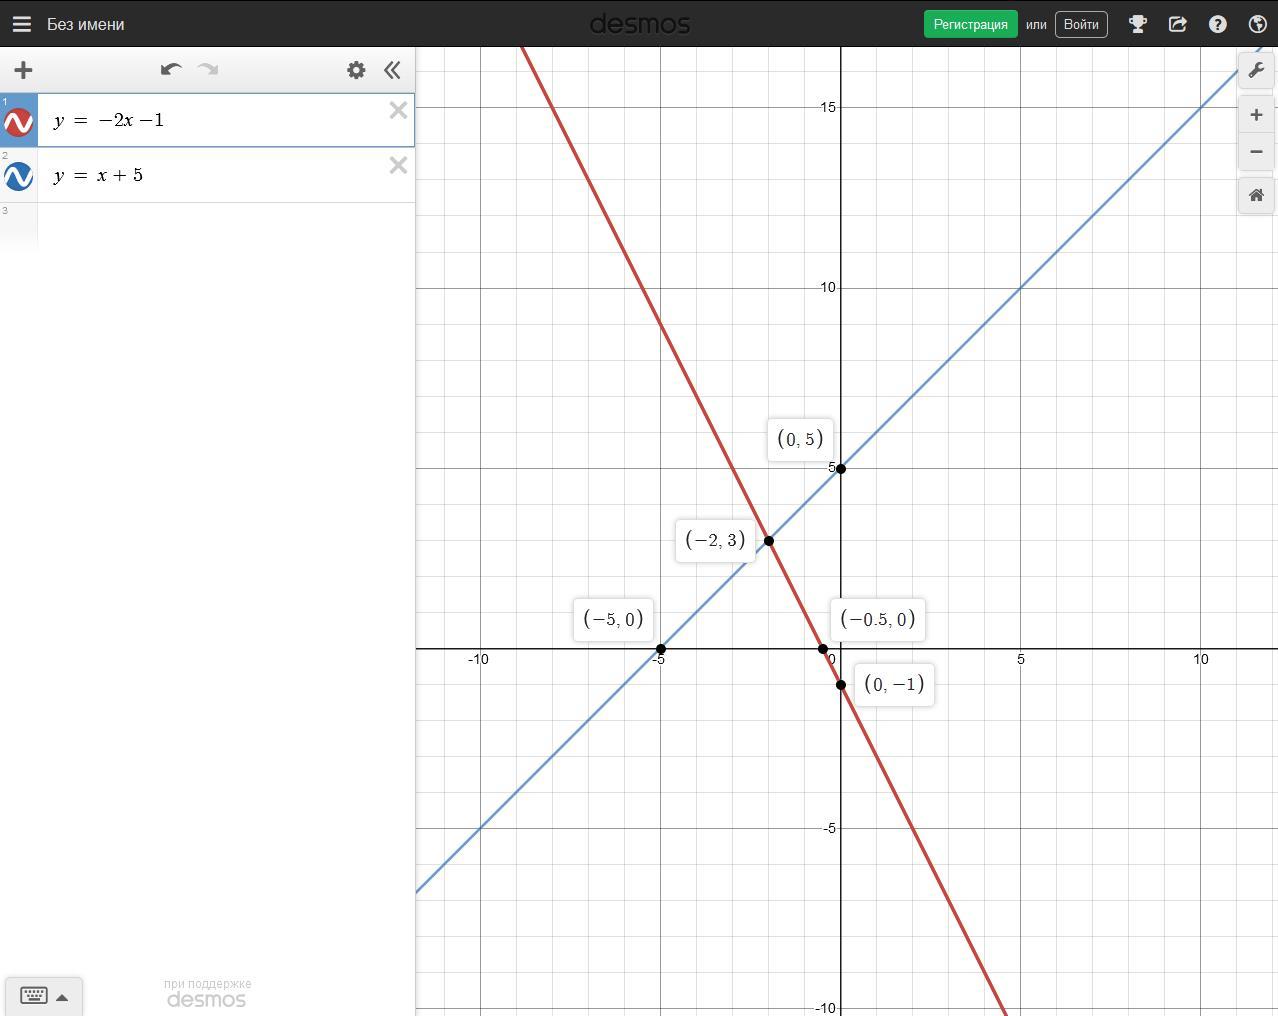This screenshot has width=1278, height=1016.
Task: Delete the y = x + 5 expression
Action: (x=398, y=165)
